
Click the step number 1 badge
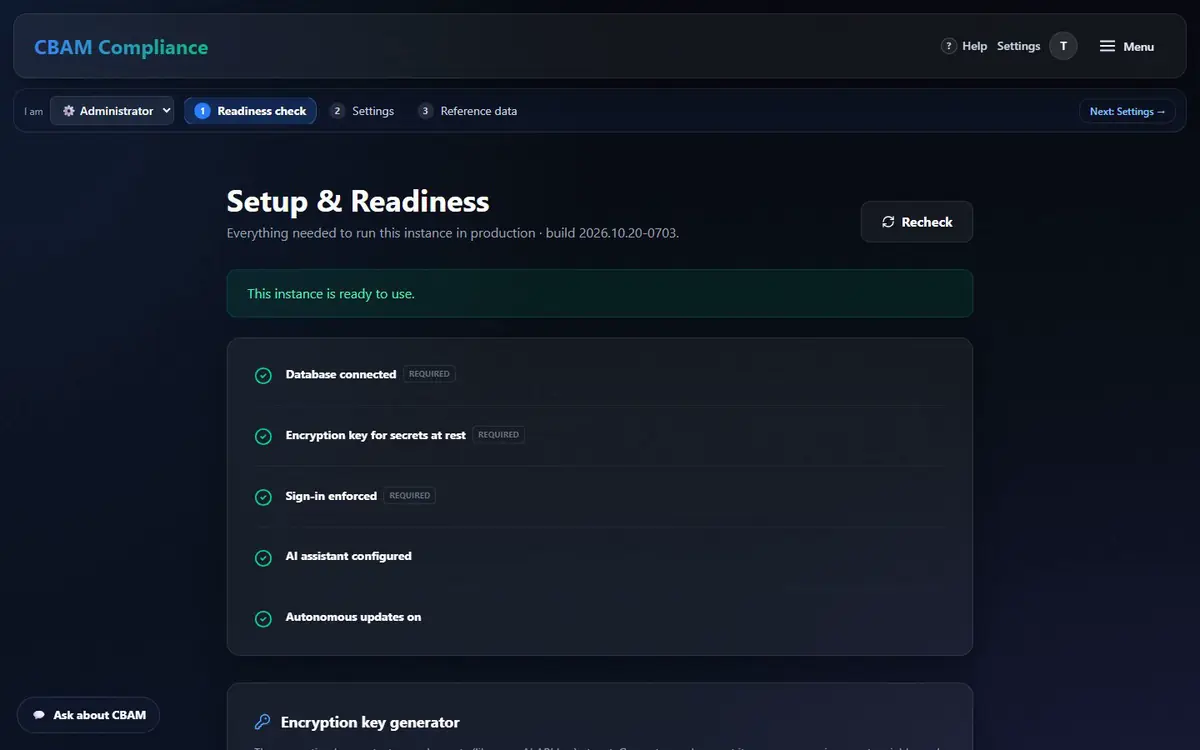point(202,111)
